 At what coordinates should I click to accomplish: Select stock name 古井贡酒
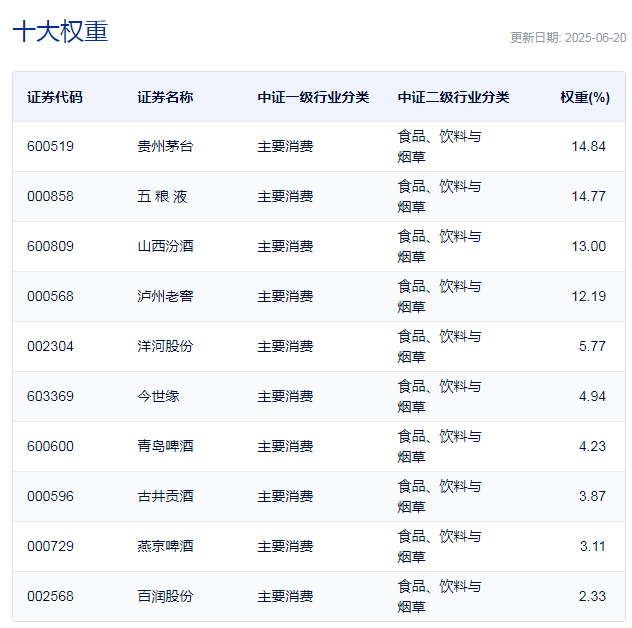tap(165, 496)
